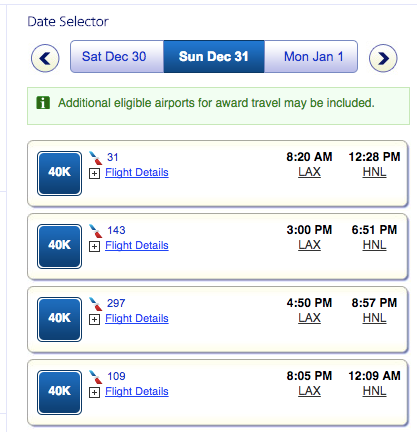
Task: Click the green info icon in notice
Action: pos(43,103)
